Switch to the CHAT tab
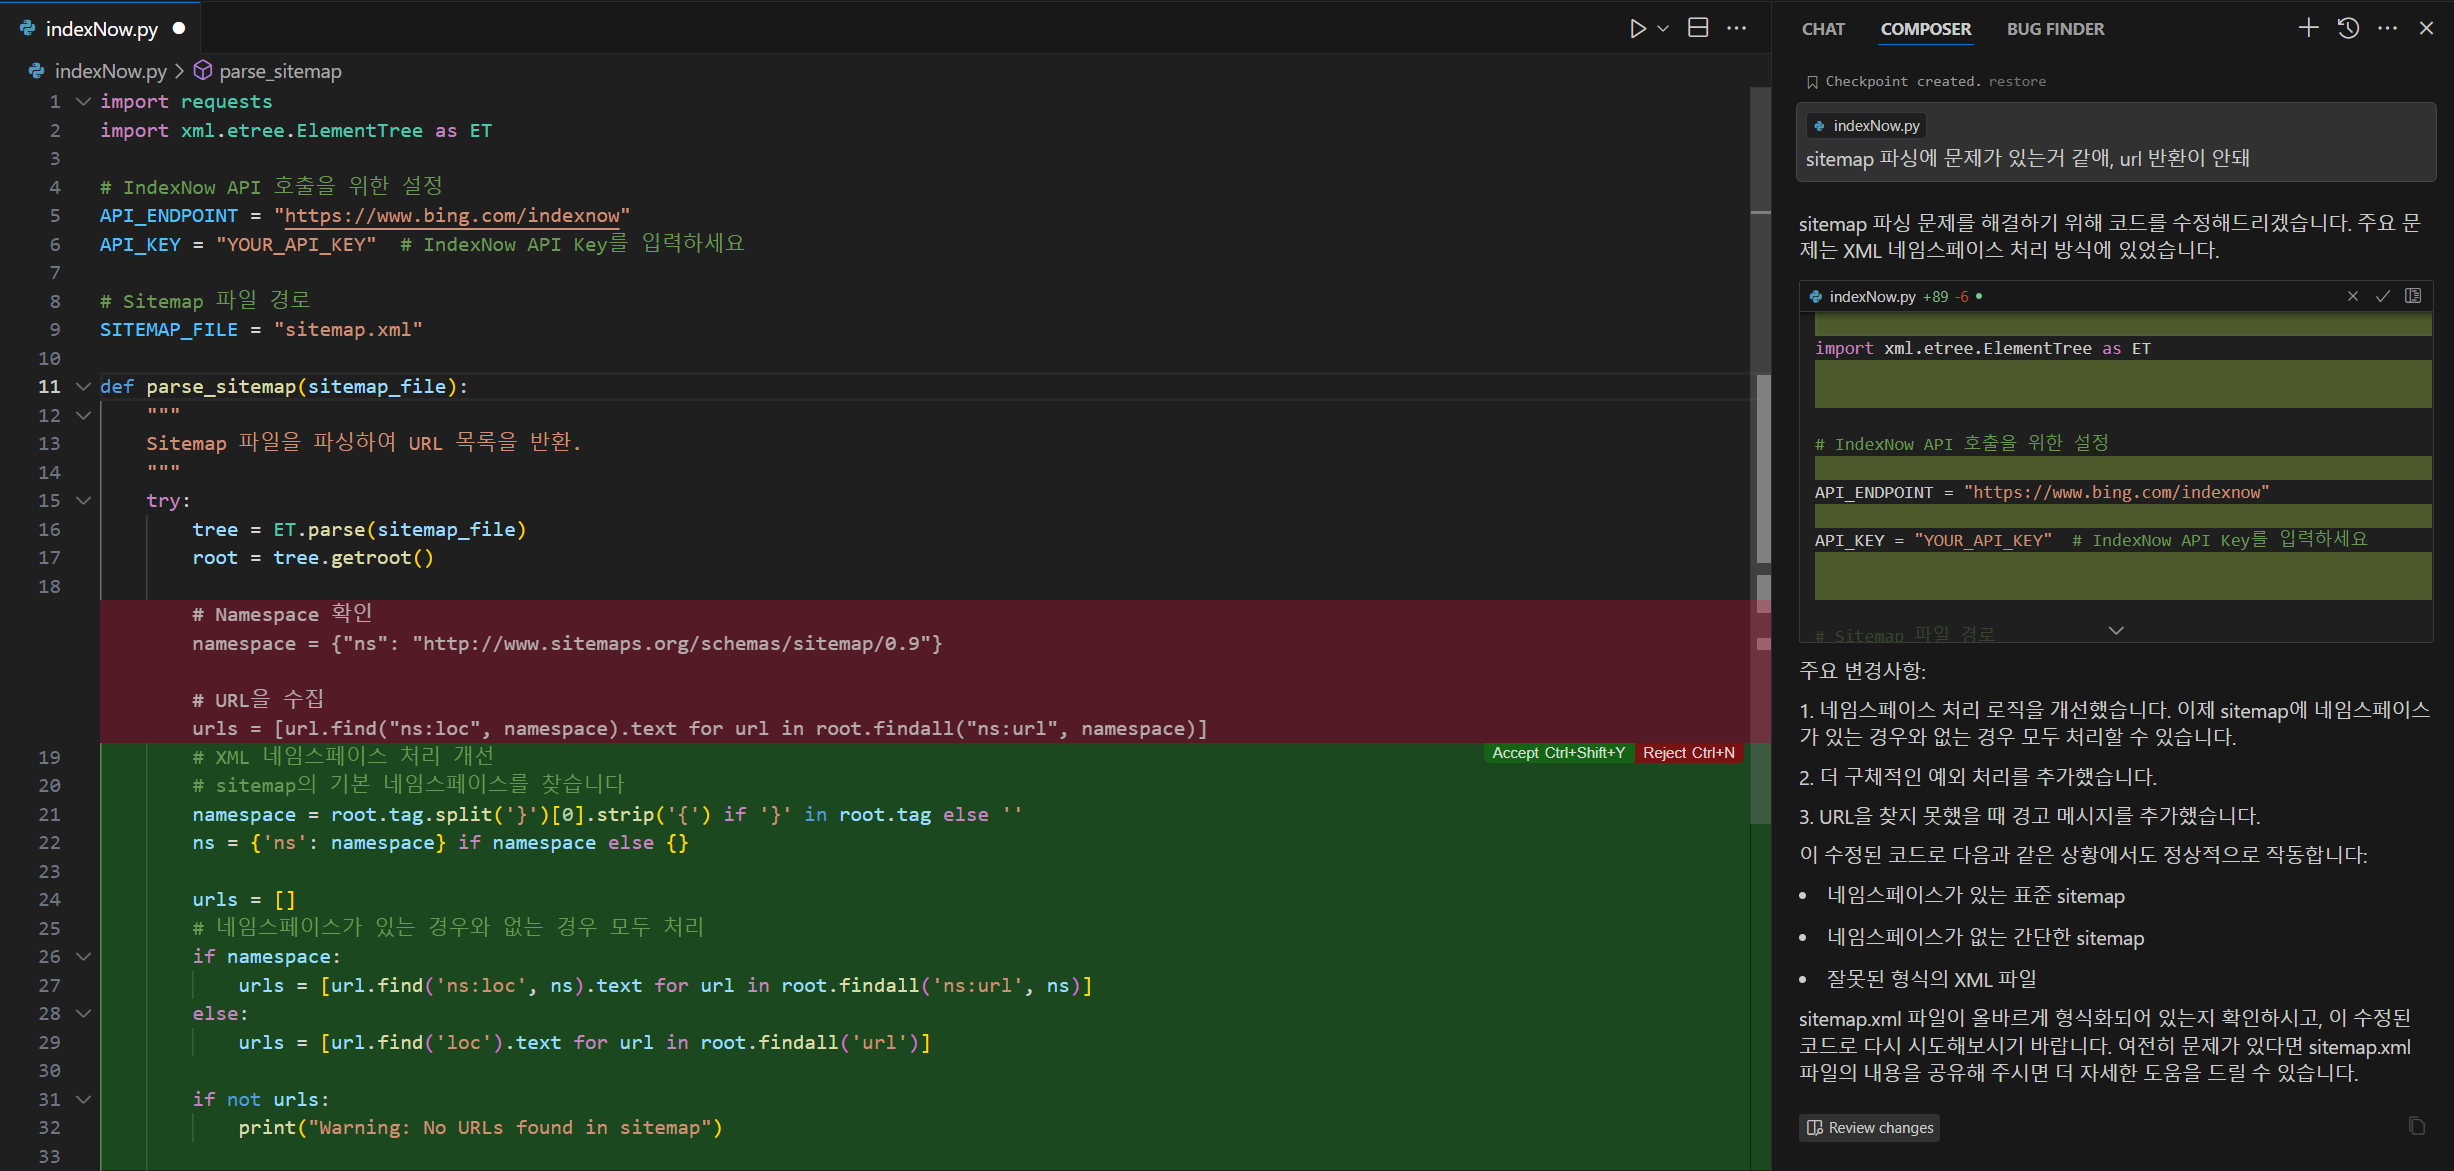This screenshot has height=1171, width=2454. tap(1823, 29)
